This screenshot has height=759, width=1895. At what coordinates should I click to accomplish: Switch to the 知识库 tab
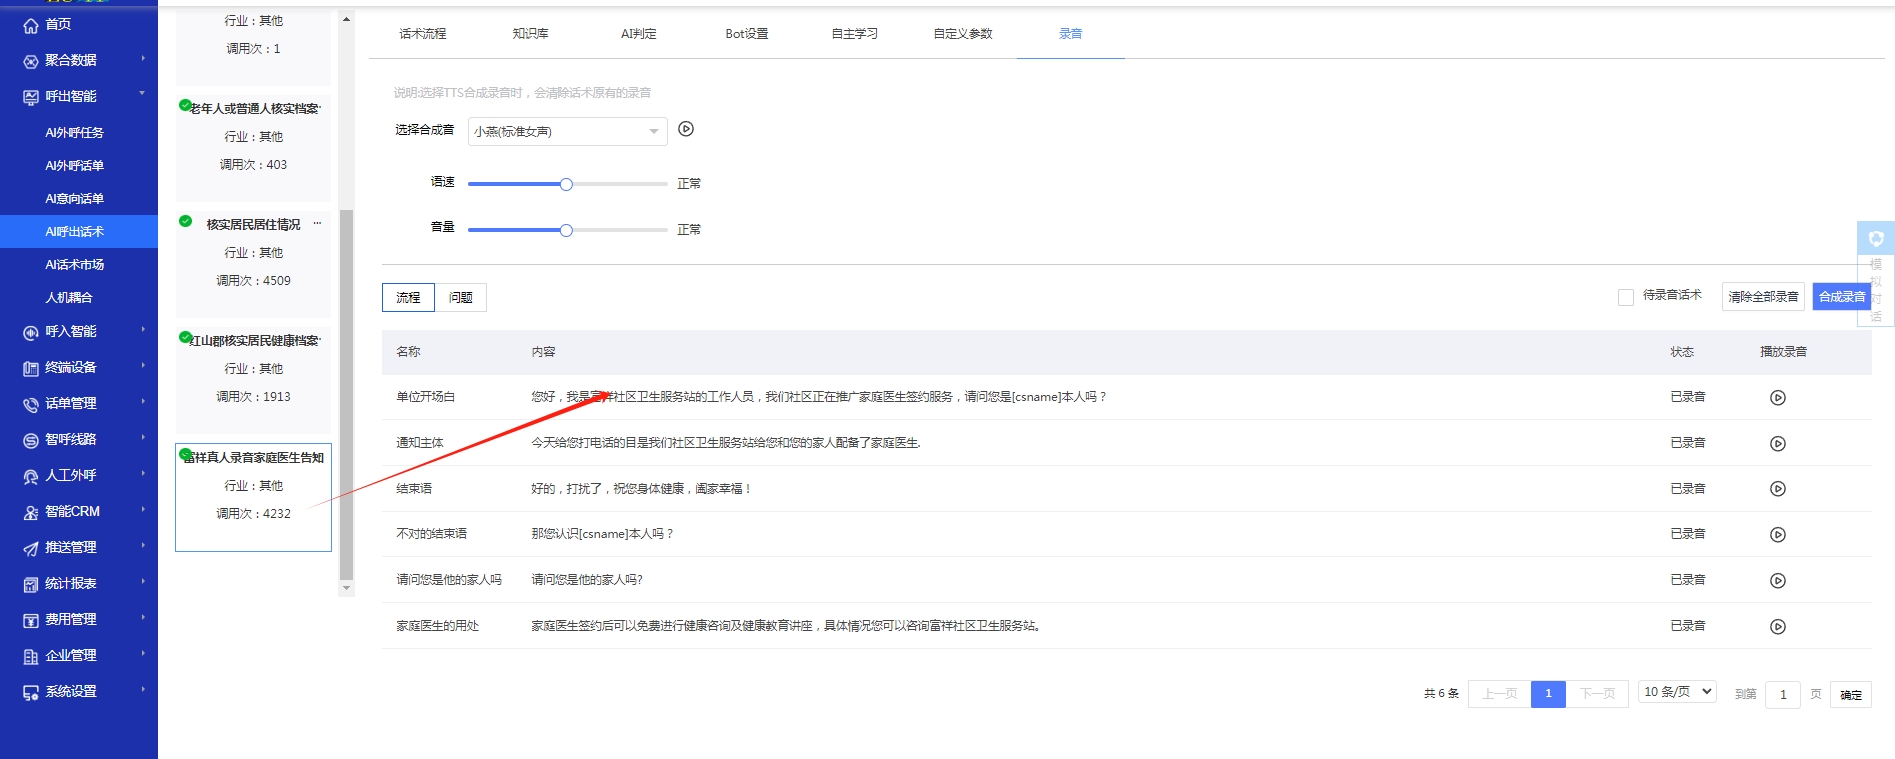pyautogui.click(x=531, y=34)
